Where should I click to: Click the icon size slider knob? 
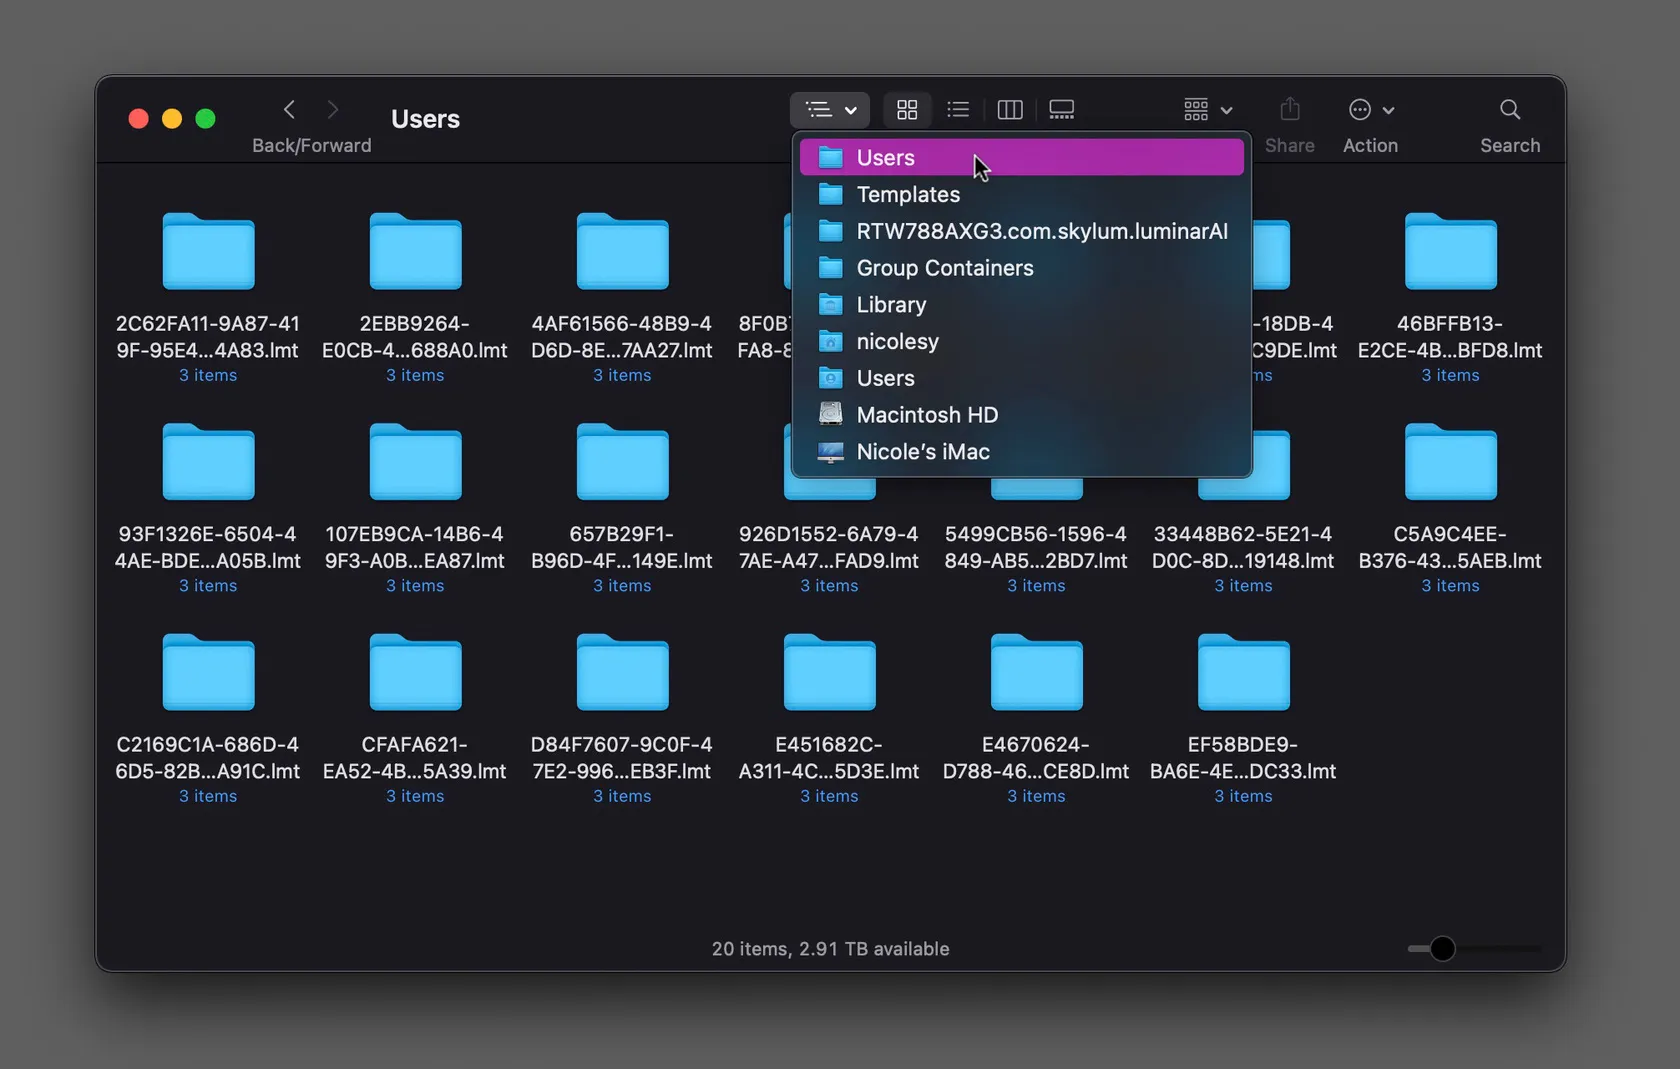[1441, 948]
